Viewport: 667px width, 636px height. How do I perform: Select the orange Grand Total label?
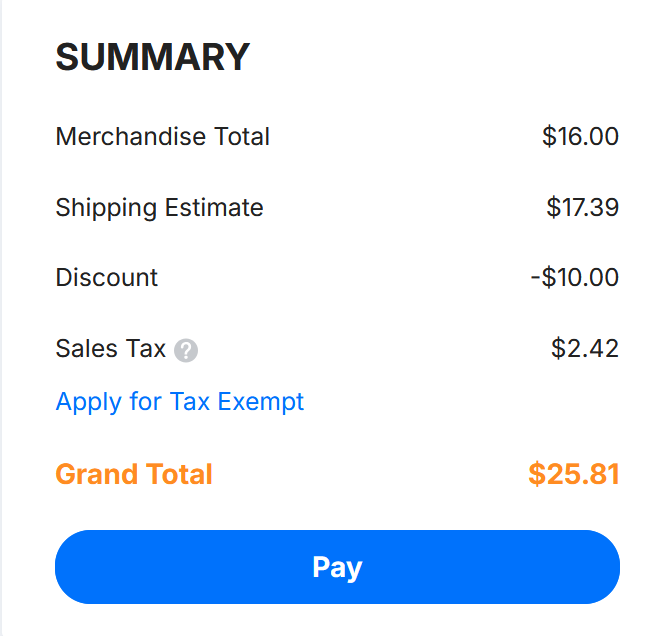(134, 474)
